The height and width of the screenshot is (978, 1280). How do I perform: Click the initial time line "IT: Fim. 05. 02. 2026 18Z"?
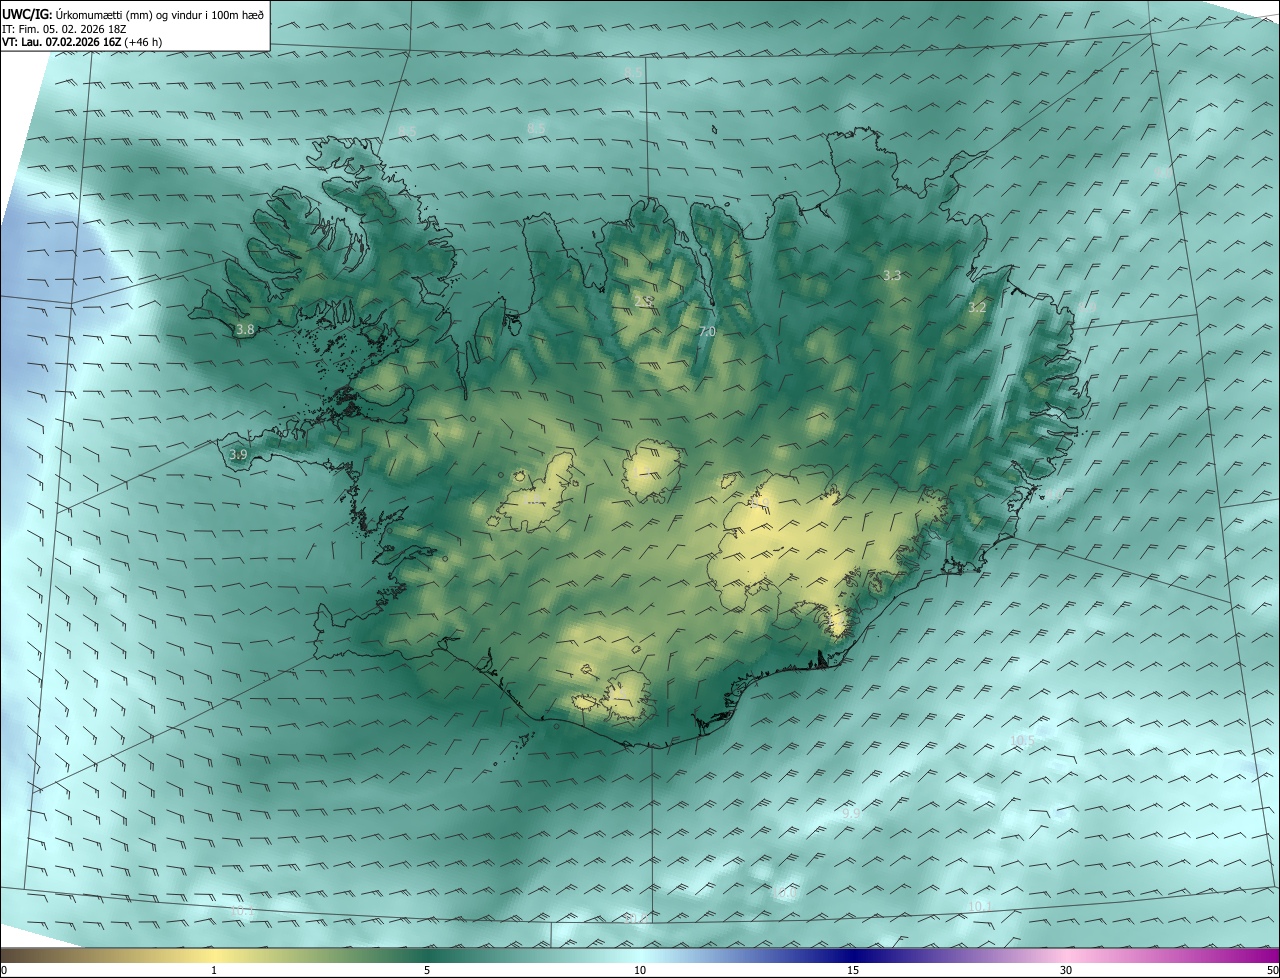64,28
